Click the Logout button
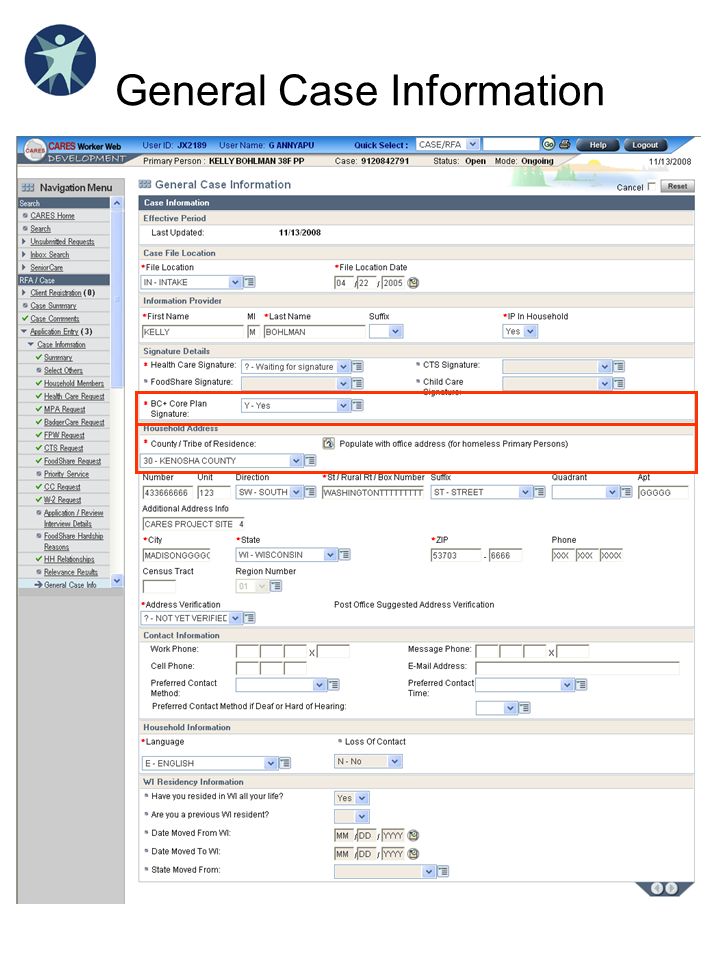The width and height of the screenshot is (720, 960). [645, 145]
